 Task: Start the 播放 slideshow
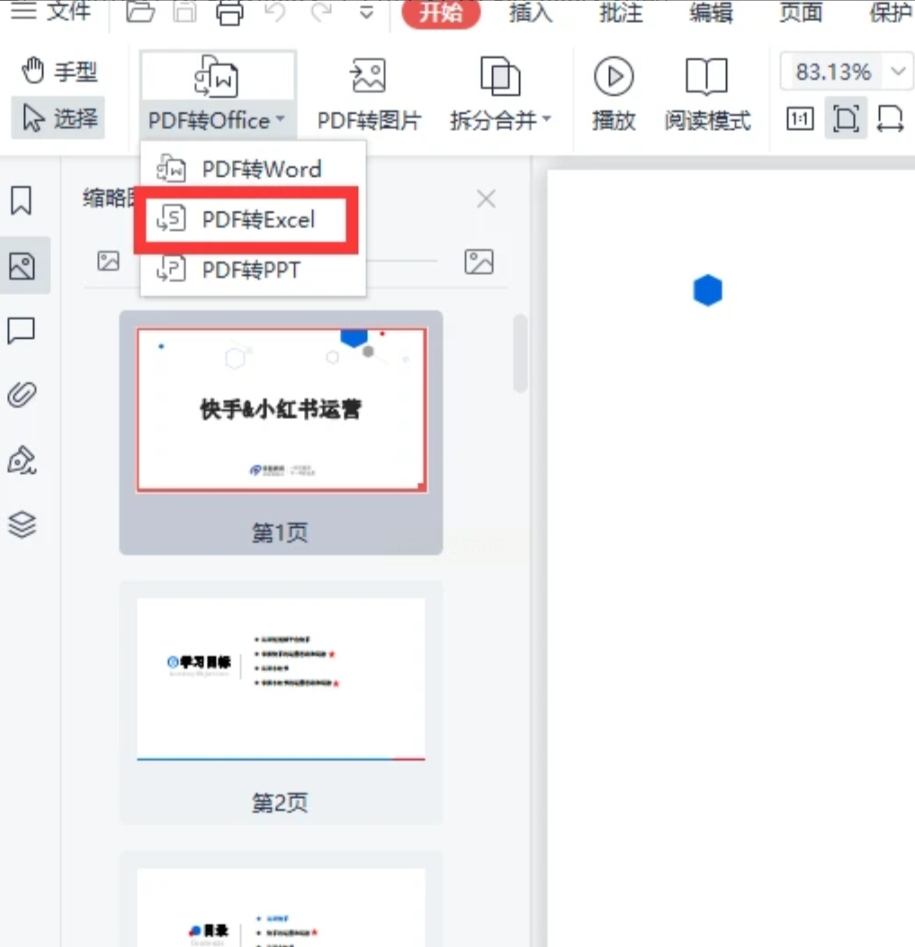614,95
